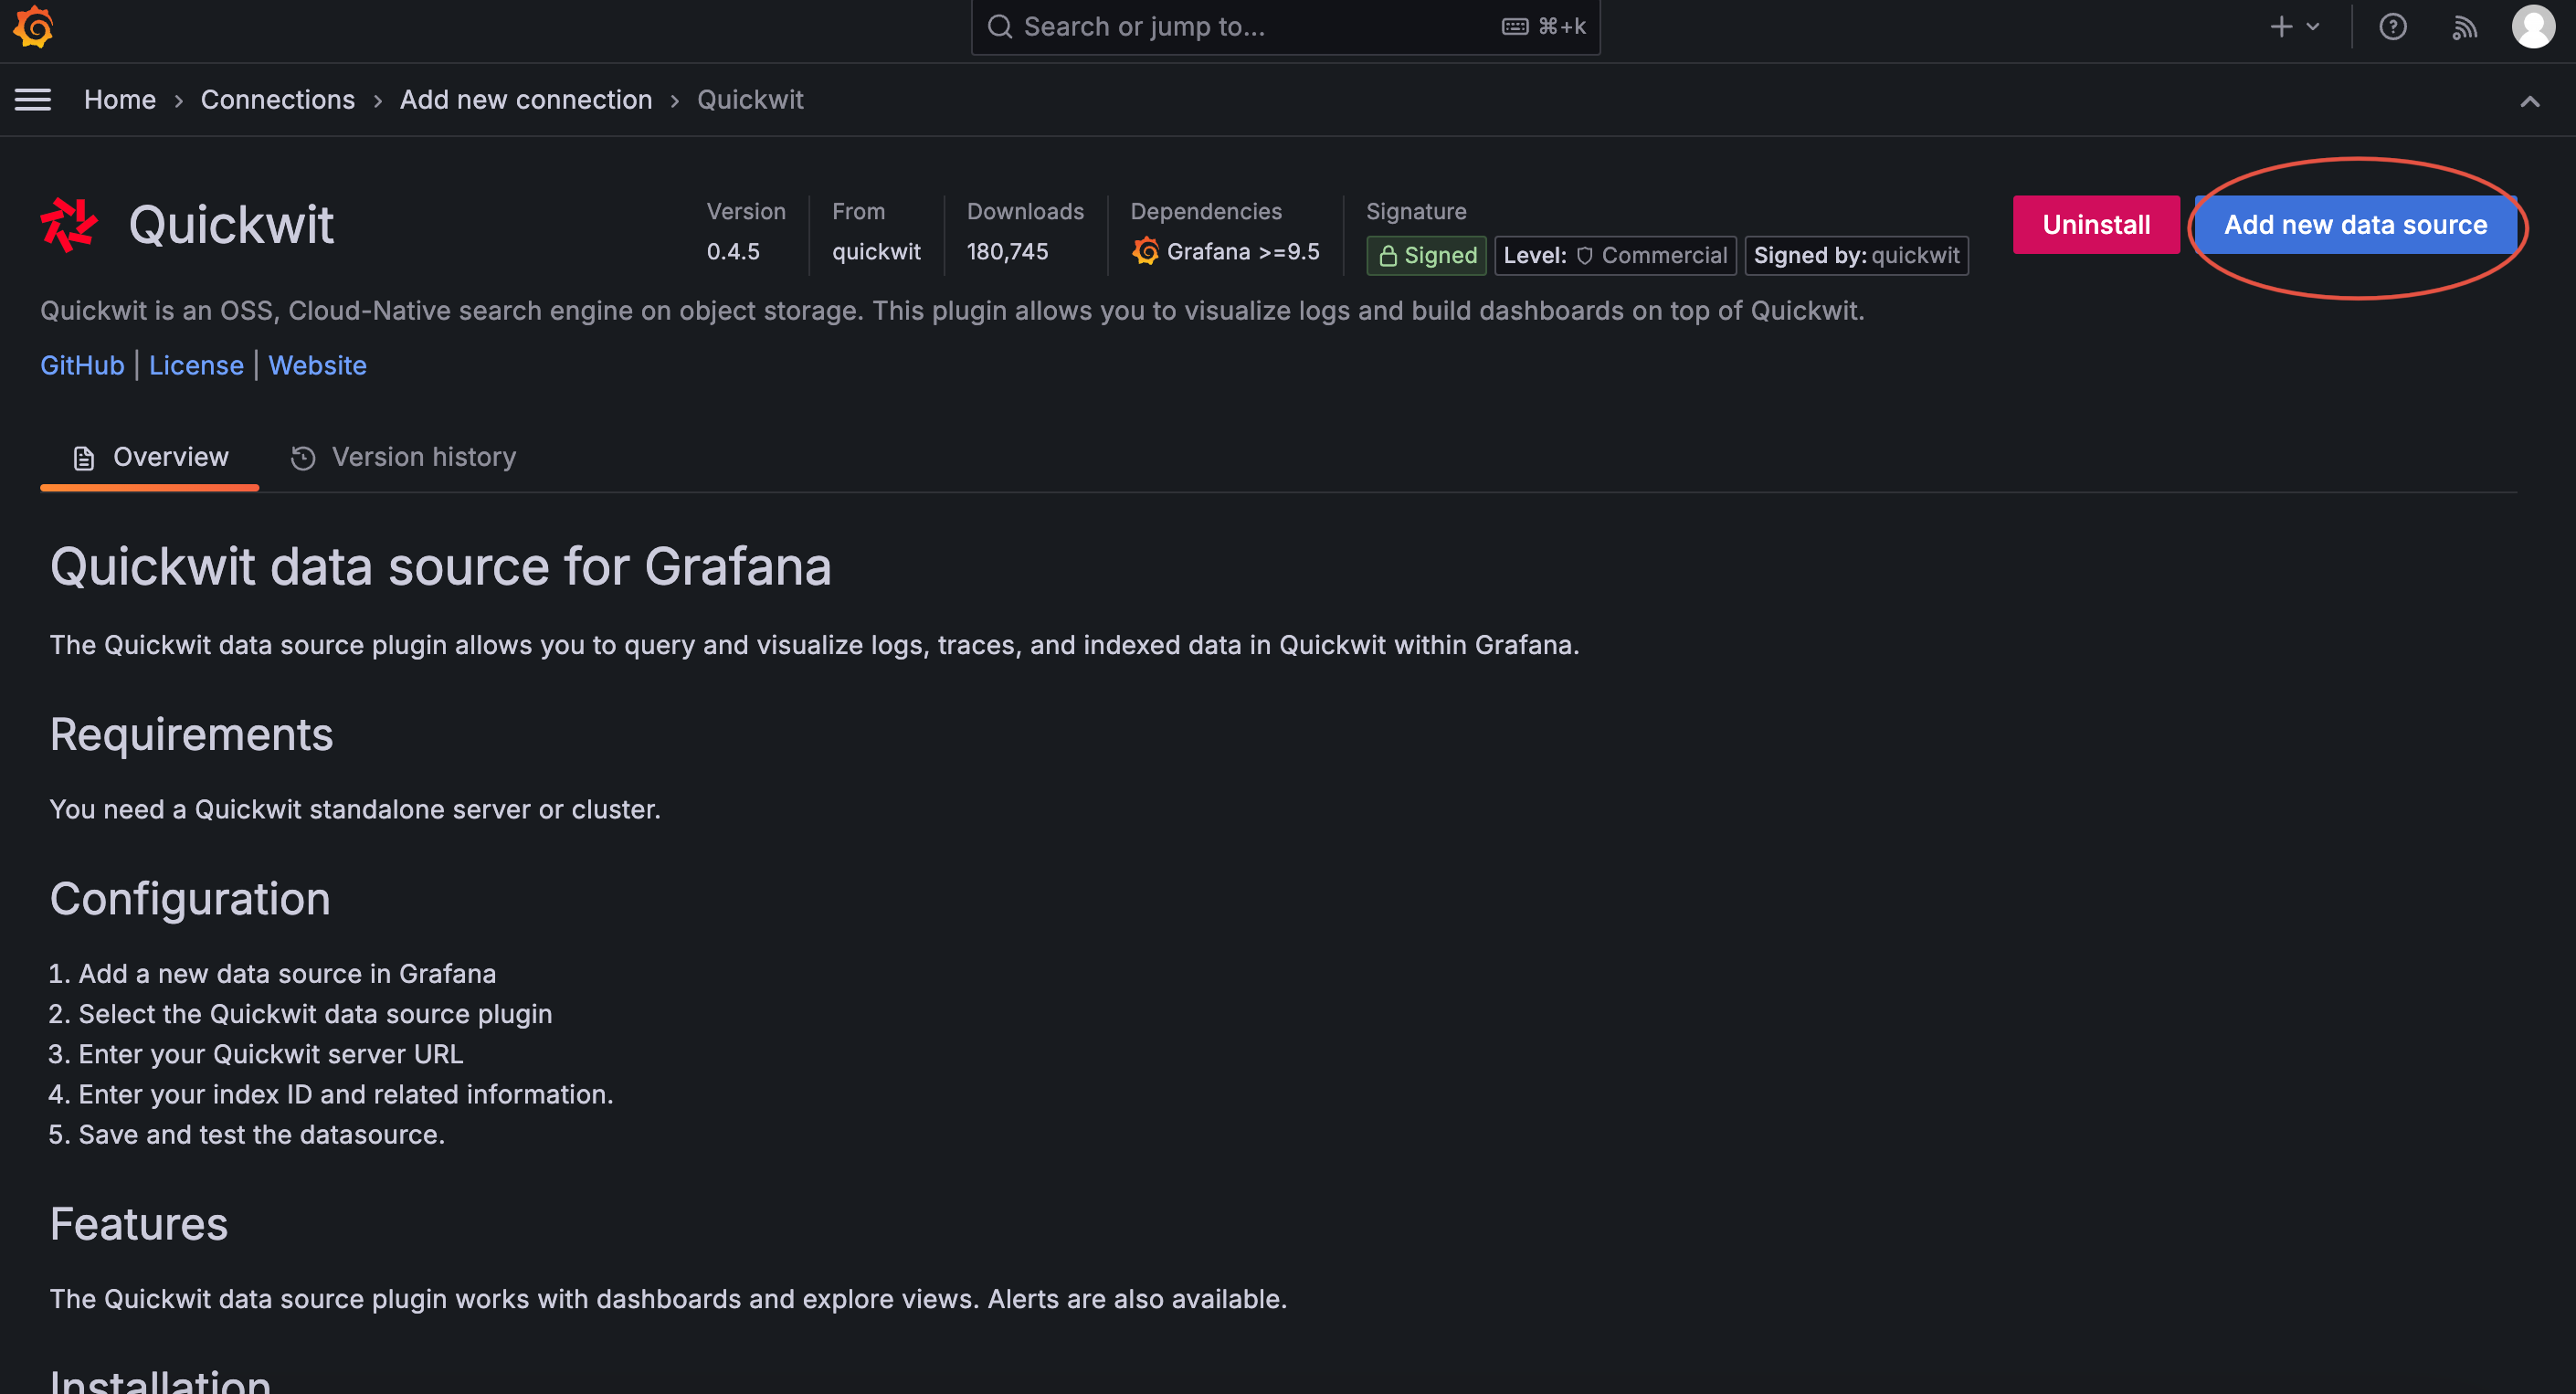The height and width of the screenshot is (1394, 2576).
Task: Click the search magnifier icon
Action: pyautogui.click(x=1000, y=27)
